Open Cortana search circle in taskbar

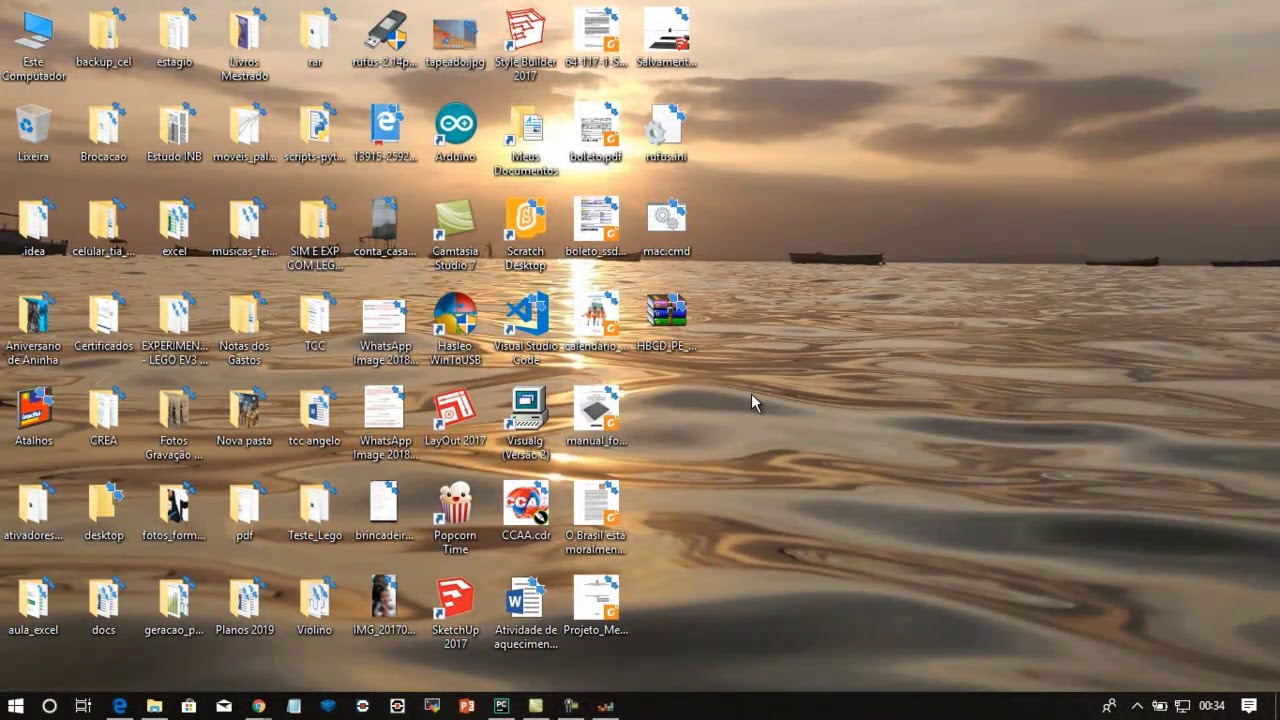click(x=49, y=706)
